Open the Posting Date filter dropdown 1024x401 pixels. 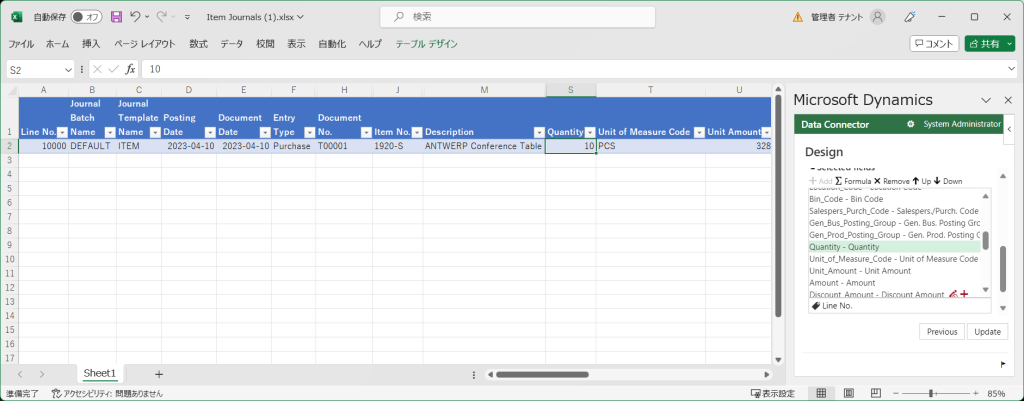click(210, 132)
